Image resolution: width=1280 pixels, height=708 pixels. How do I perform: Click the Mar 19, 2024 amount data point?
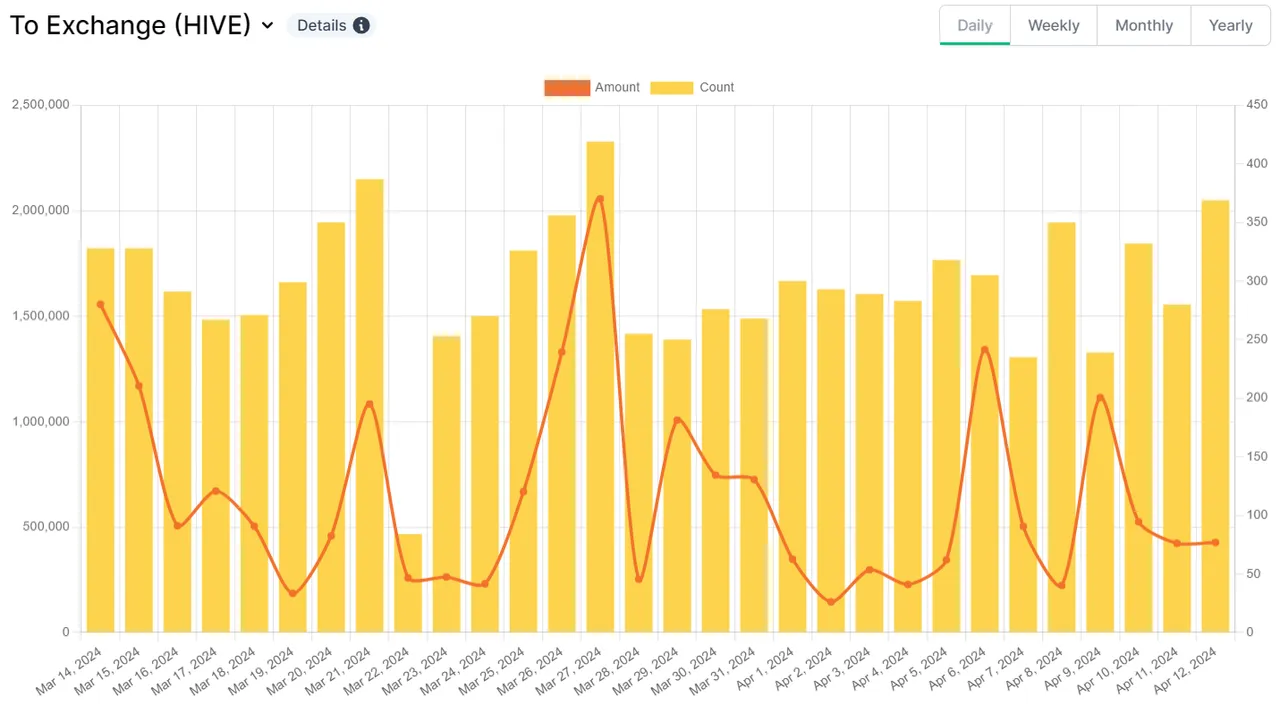pos(293,594)
